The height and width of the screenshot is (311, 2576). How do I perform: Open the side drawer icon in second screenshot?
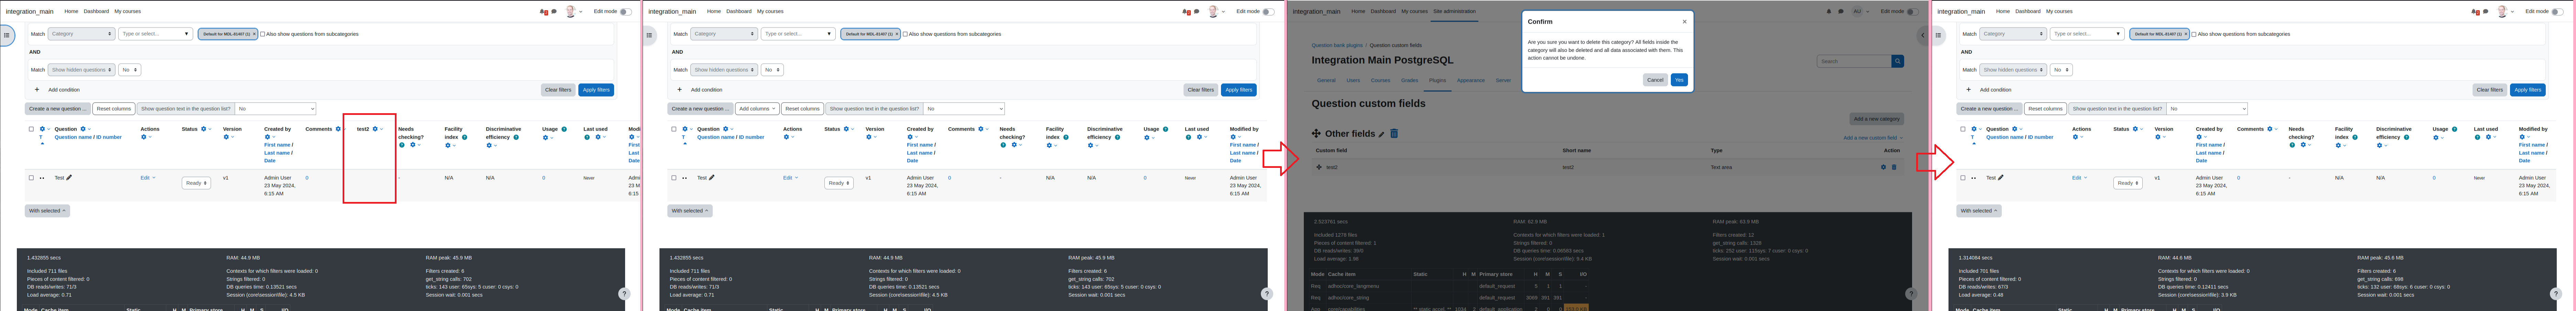pyautogui.click(x=649, y=35)
